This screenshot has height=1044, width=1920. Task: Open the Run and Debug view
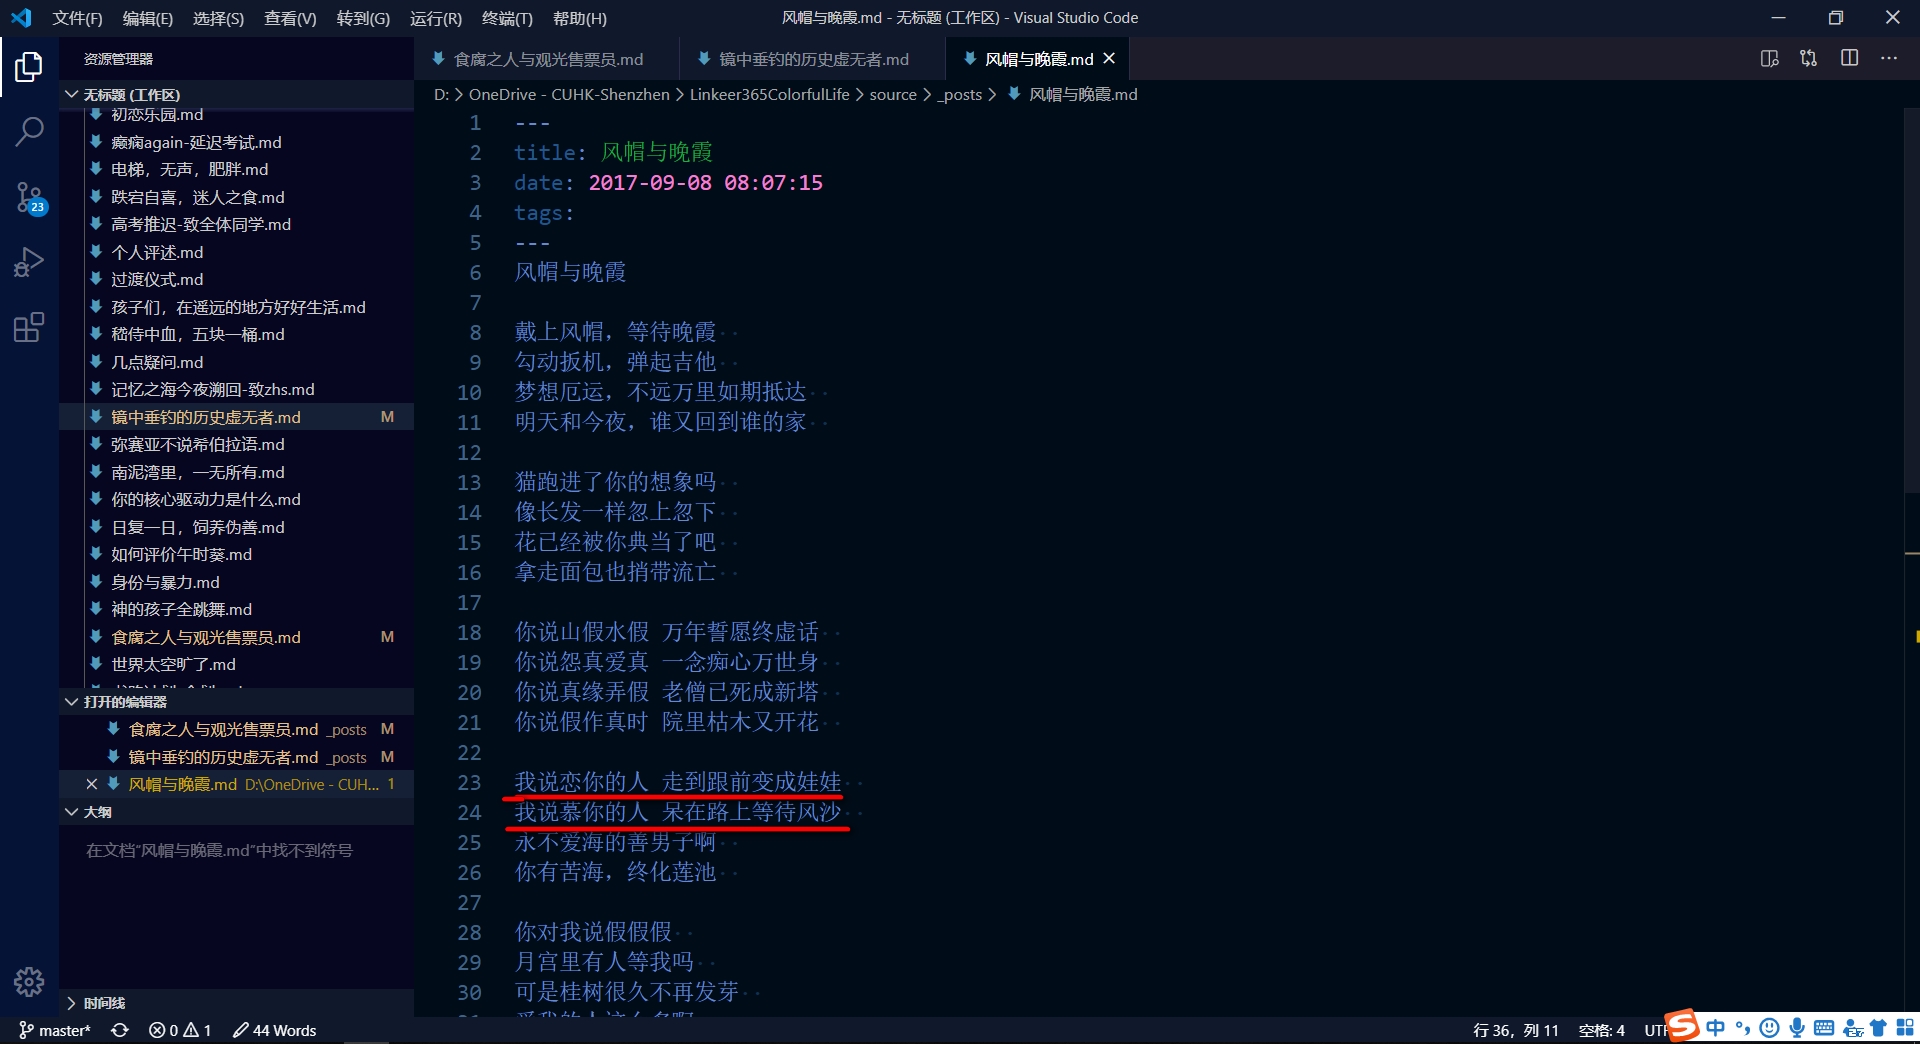coord(29,262)
